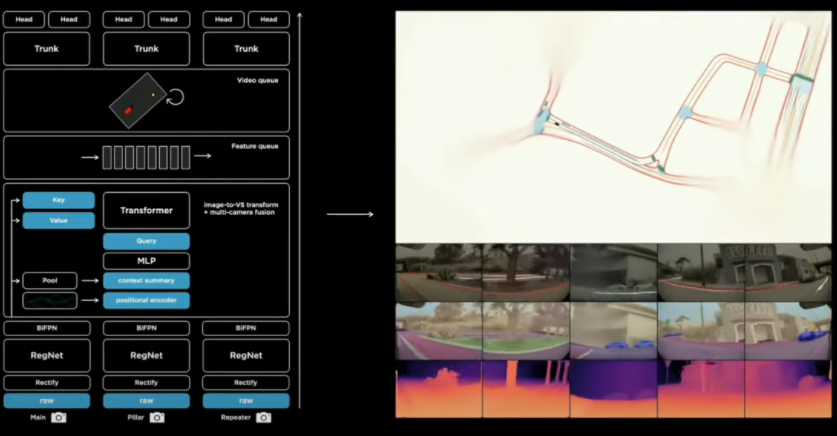Select the positional encoder block
This screenshot has height=436, width=837.
pos(146,300)
